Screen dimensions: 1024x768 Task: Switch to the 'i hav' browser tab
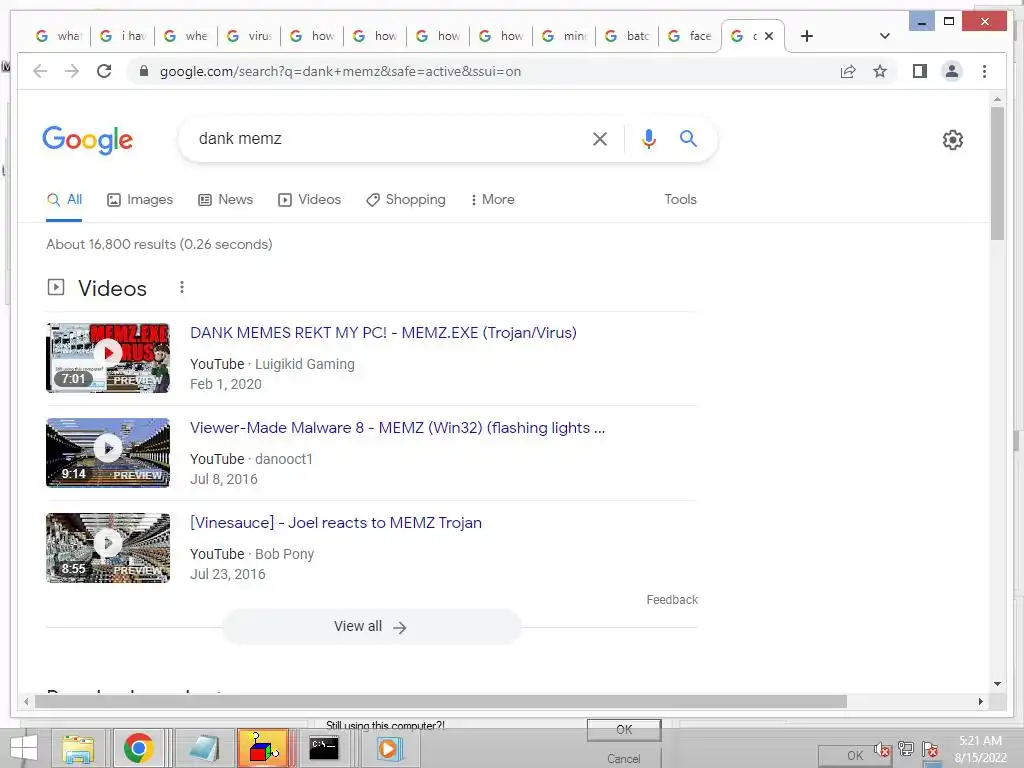[x=123, y=36]
